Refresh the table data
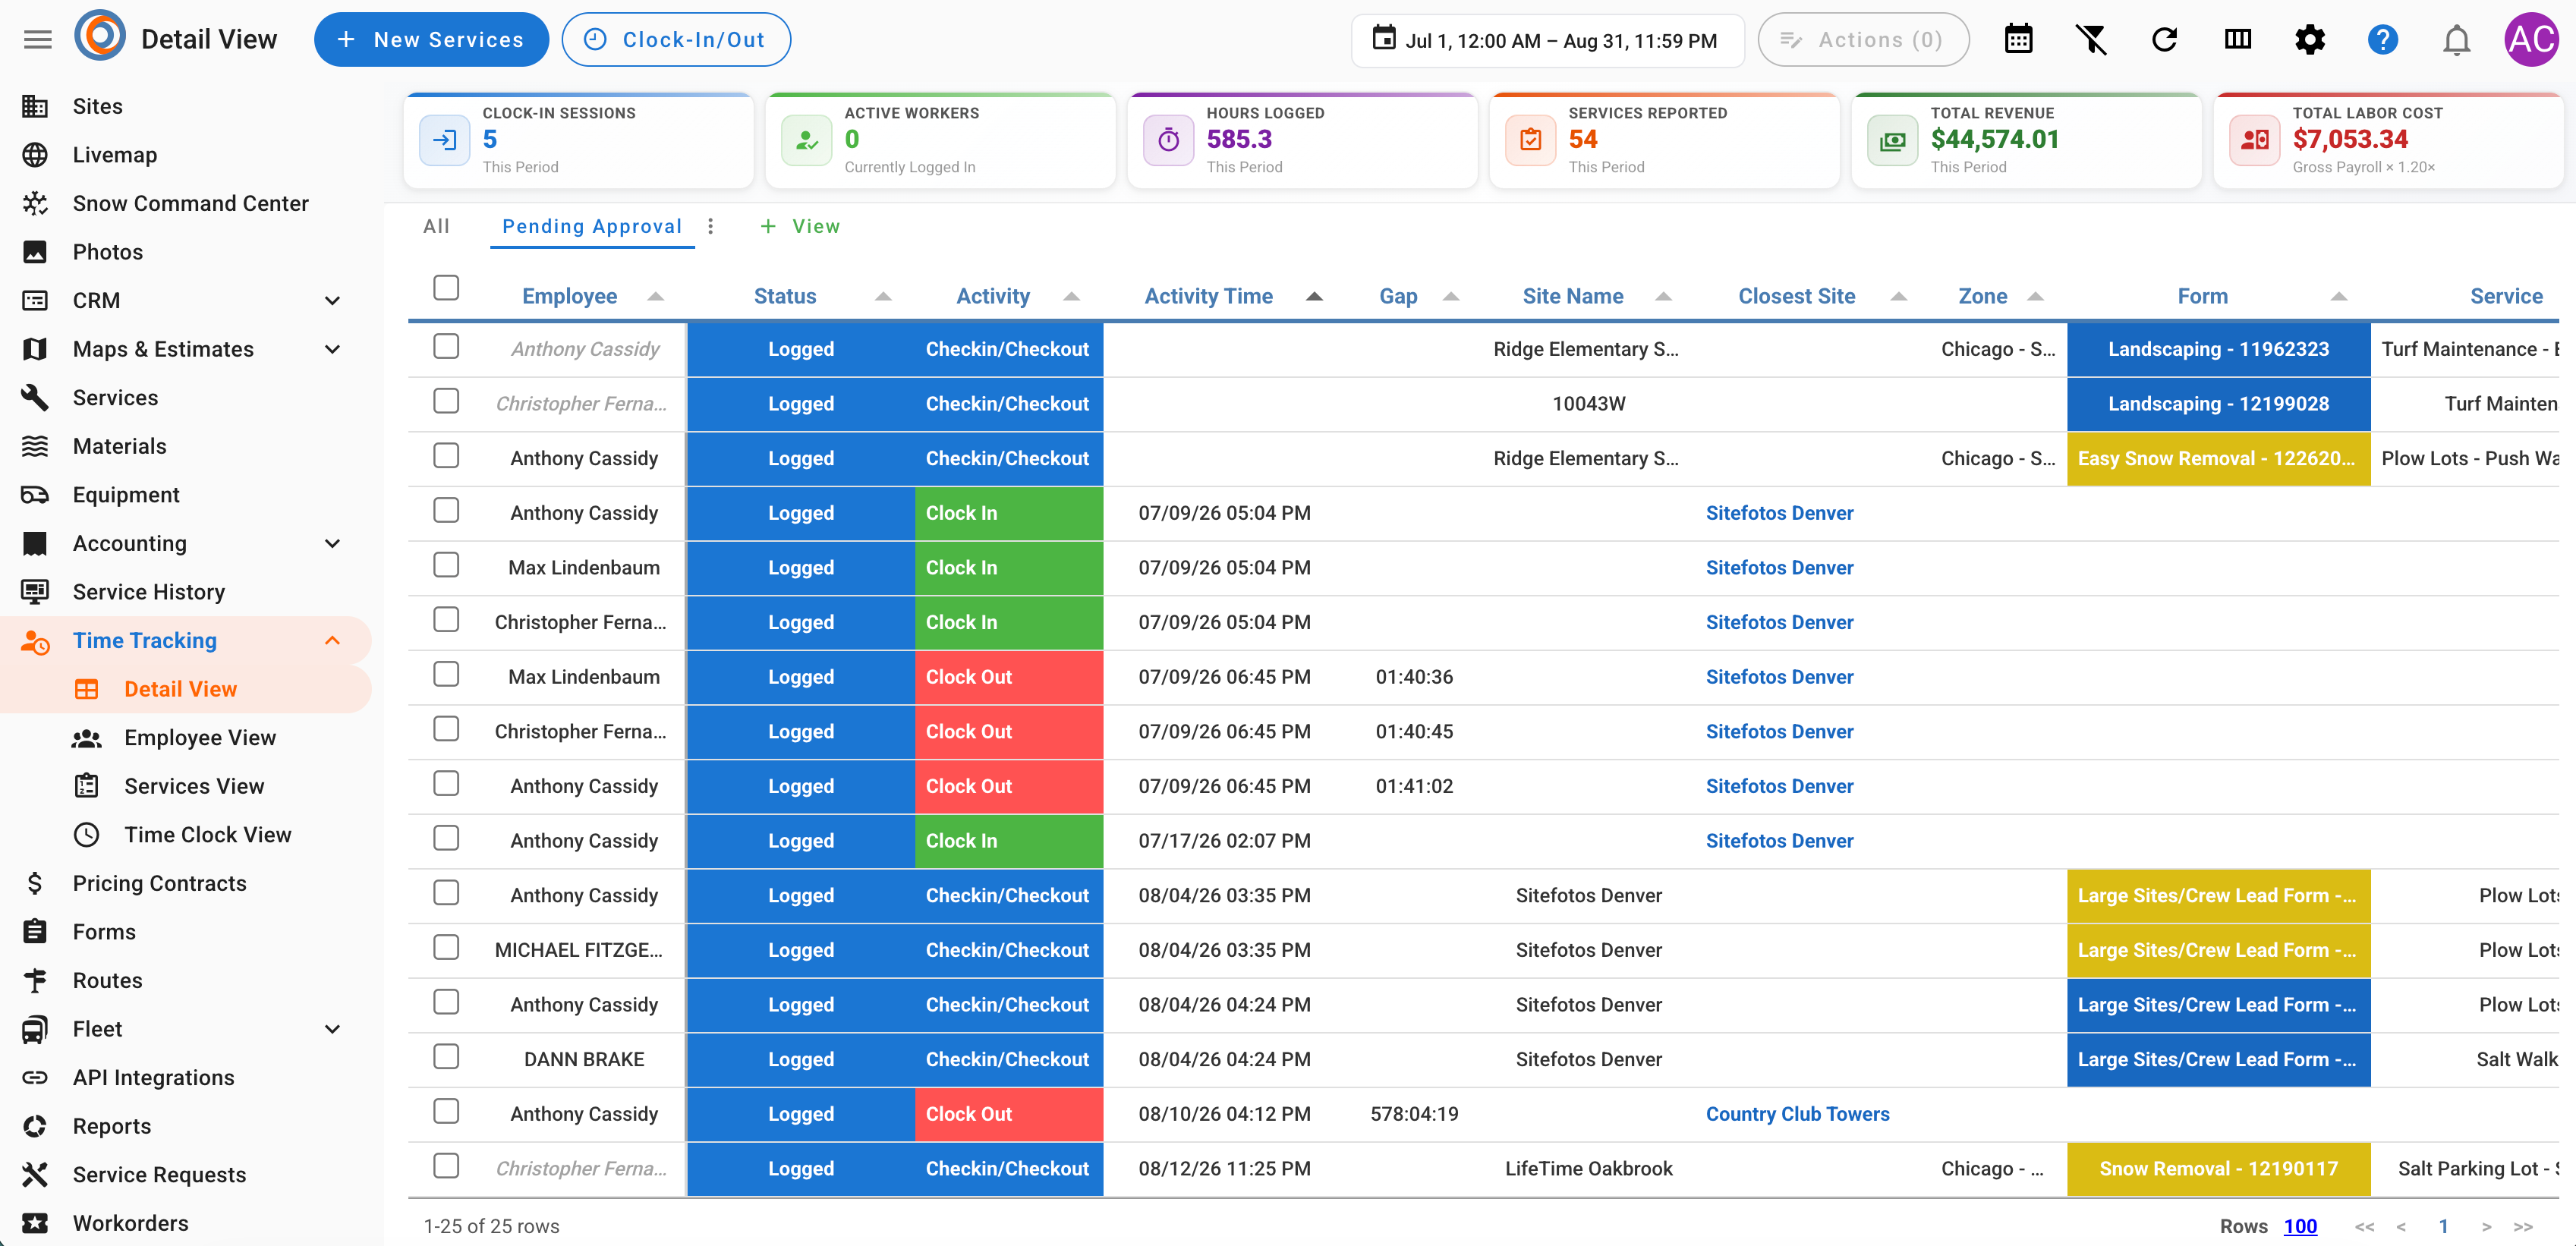The height and width of the screenshot is (1246, 2576). [2164, 40]
